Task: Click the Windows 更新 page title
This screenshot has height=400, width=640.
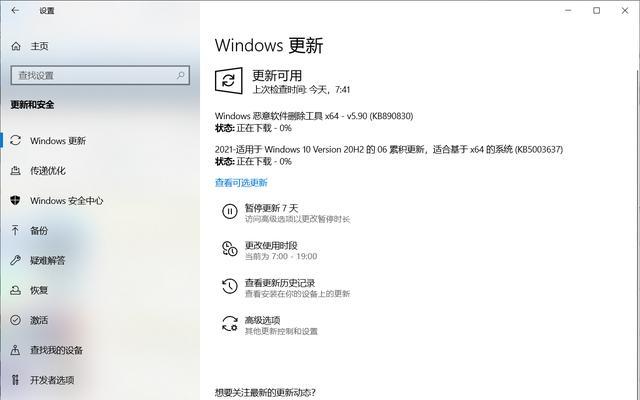Action: point(269,45)
